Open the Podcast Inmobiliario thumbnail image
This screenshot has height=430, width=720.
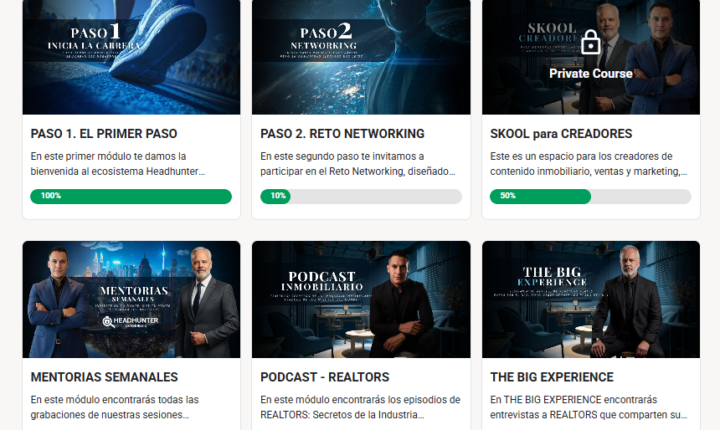(x=361, y=300)
